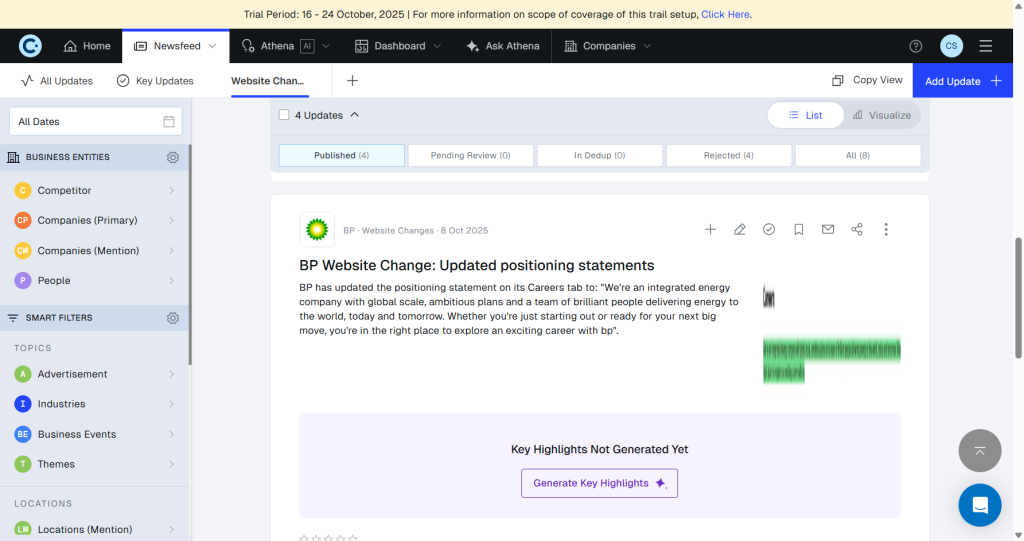Screen dimensions: 1024x541
Task: Click the BP company logo
Action: (317, 229)
